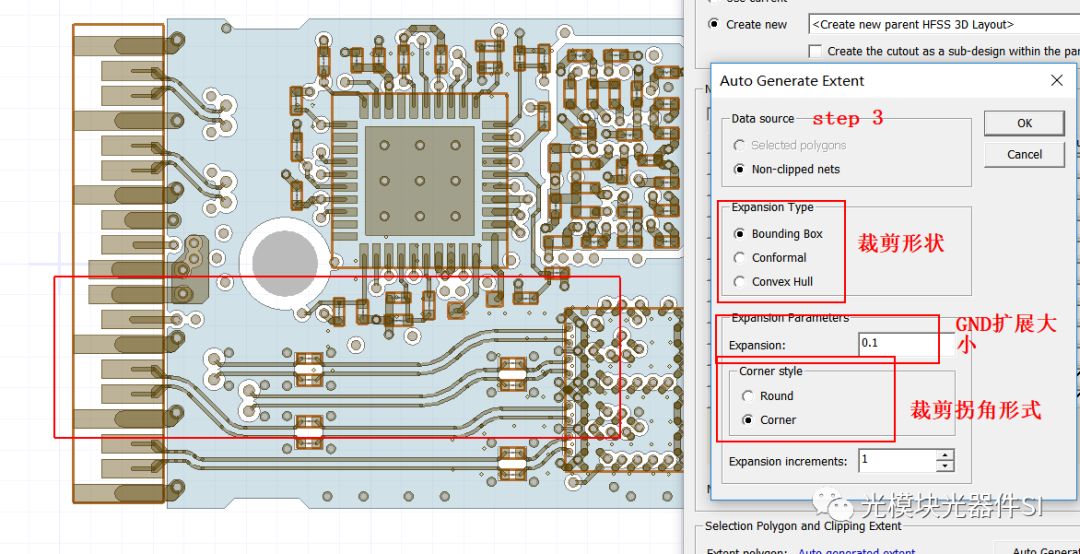
Task: Click the Auto generated extent link
Action: [x=857, y=551]
